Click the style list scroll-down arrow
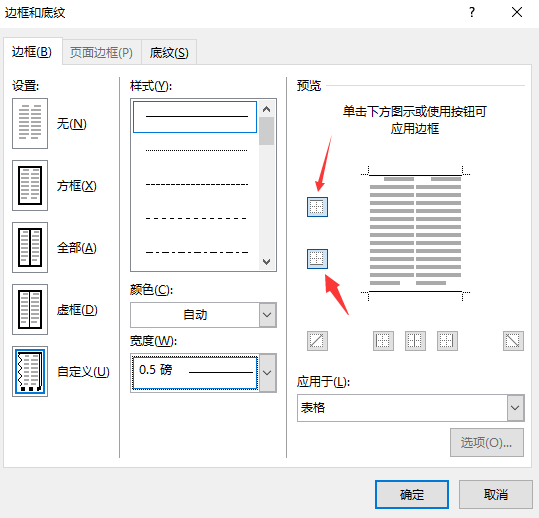Screen dimensions: 539x518 coord(266,262)
